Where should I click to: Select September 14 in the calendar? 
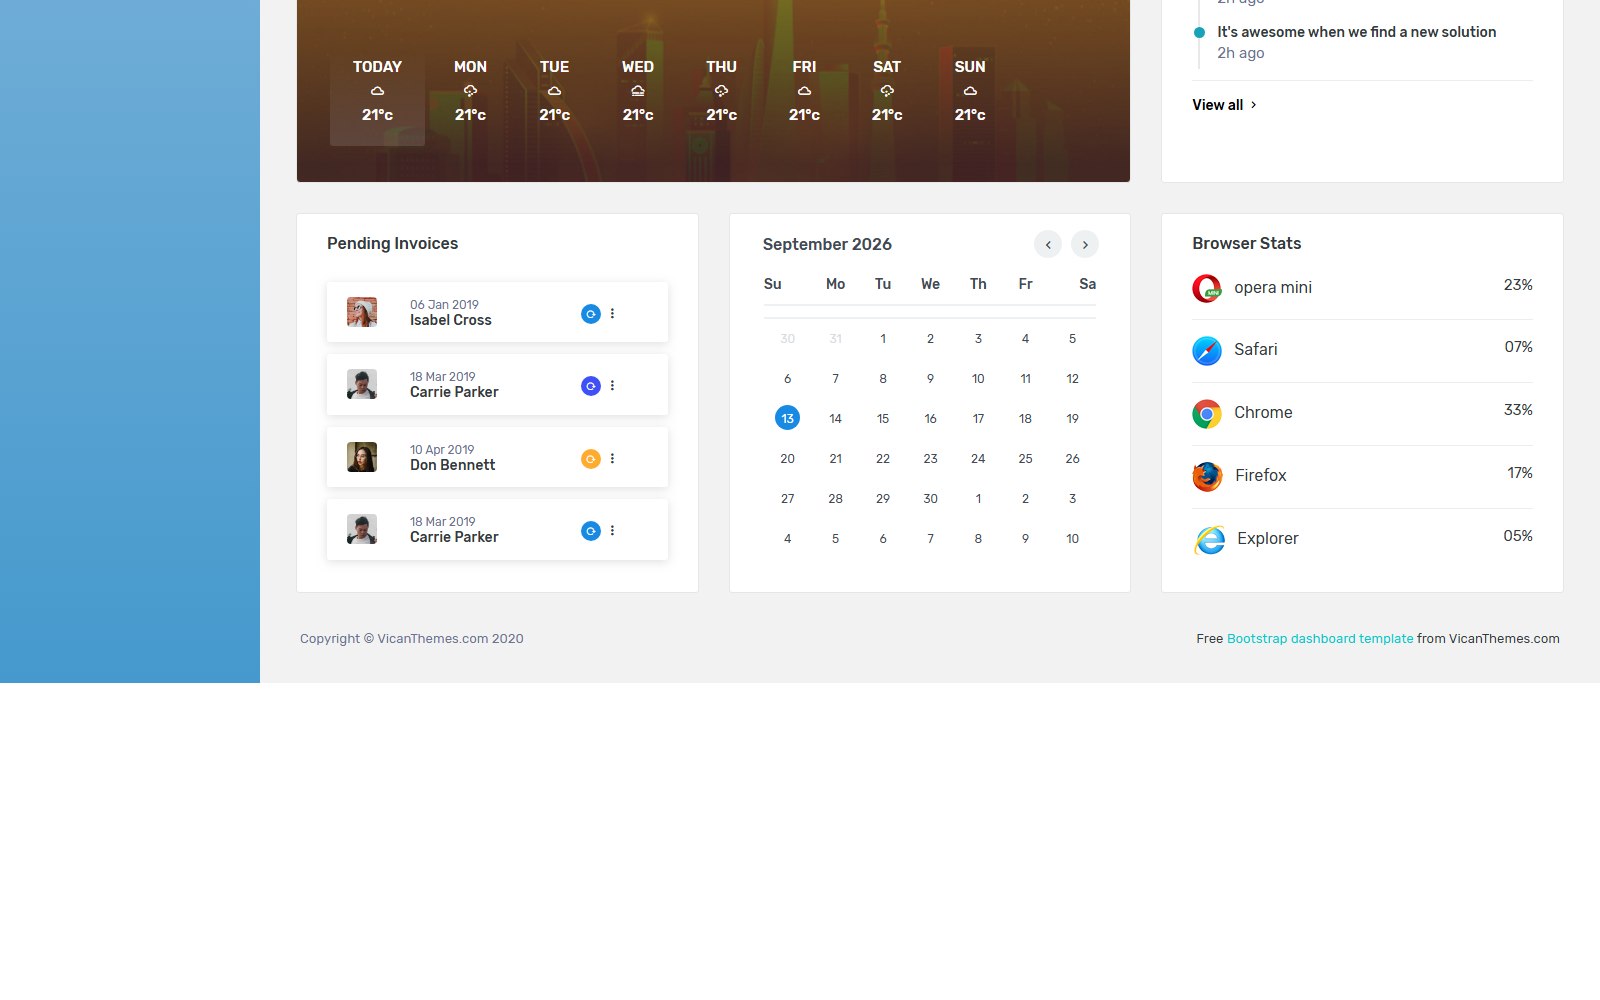coord(835,419)
